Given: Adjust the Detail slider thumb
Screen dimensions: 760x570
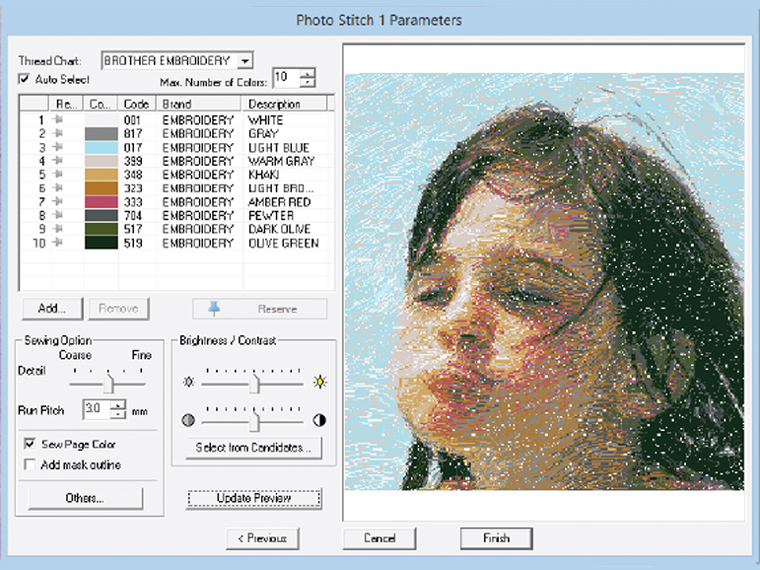Looking at the screenshot, I should 109,383.
